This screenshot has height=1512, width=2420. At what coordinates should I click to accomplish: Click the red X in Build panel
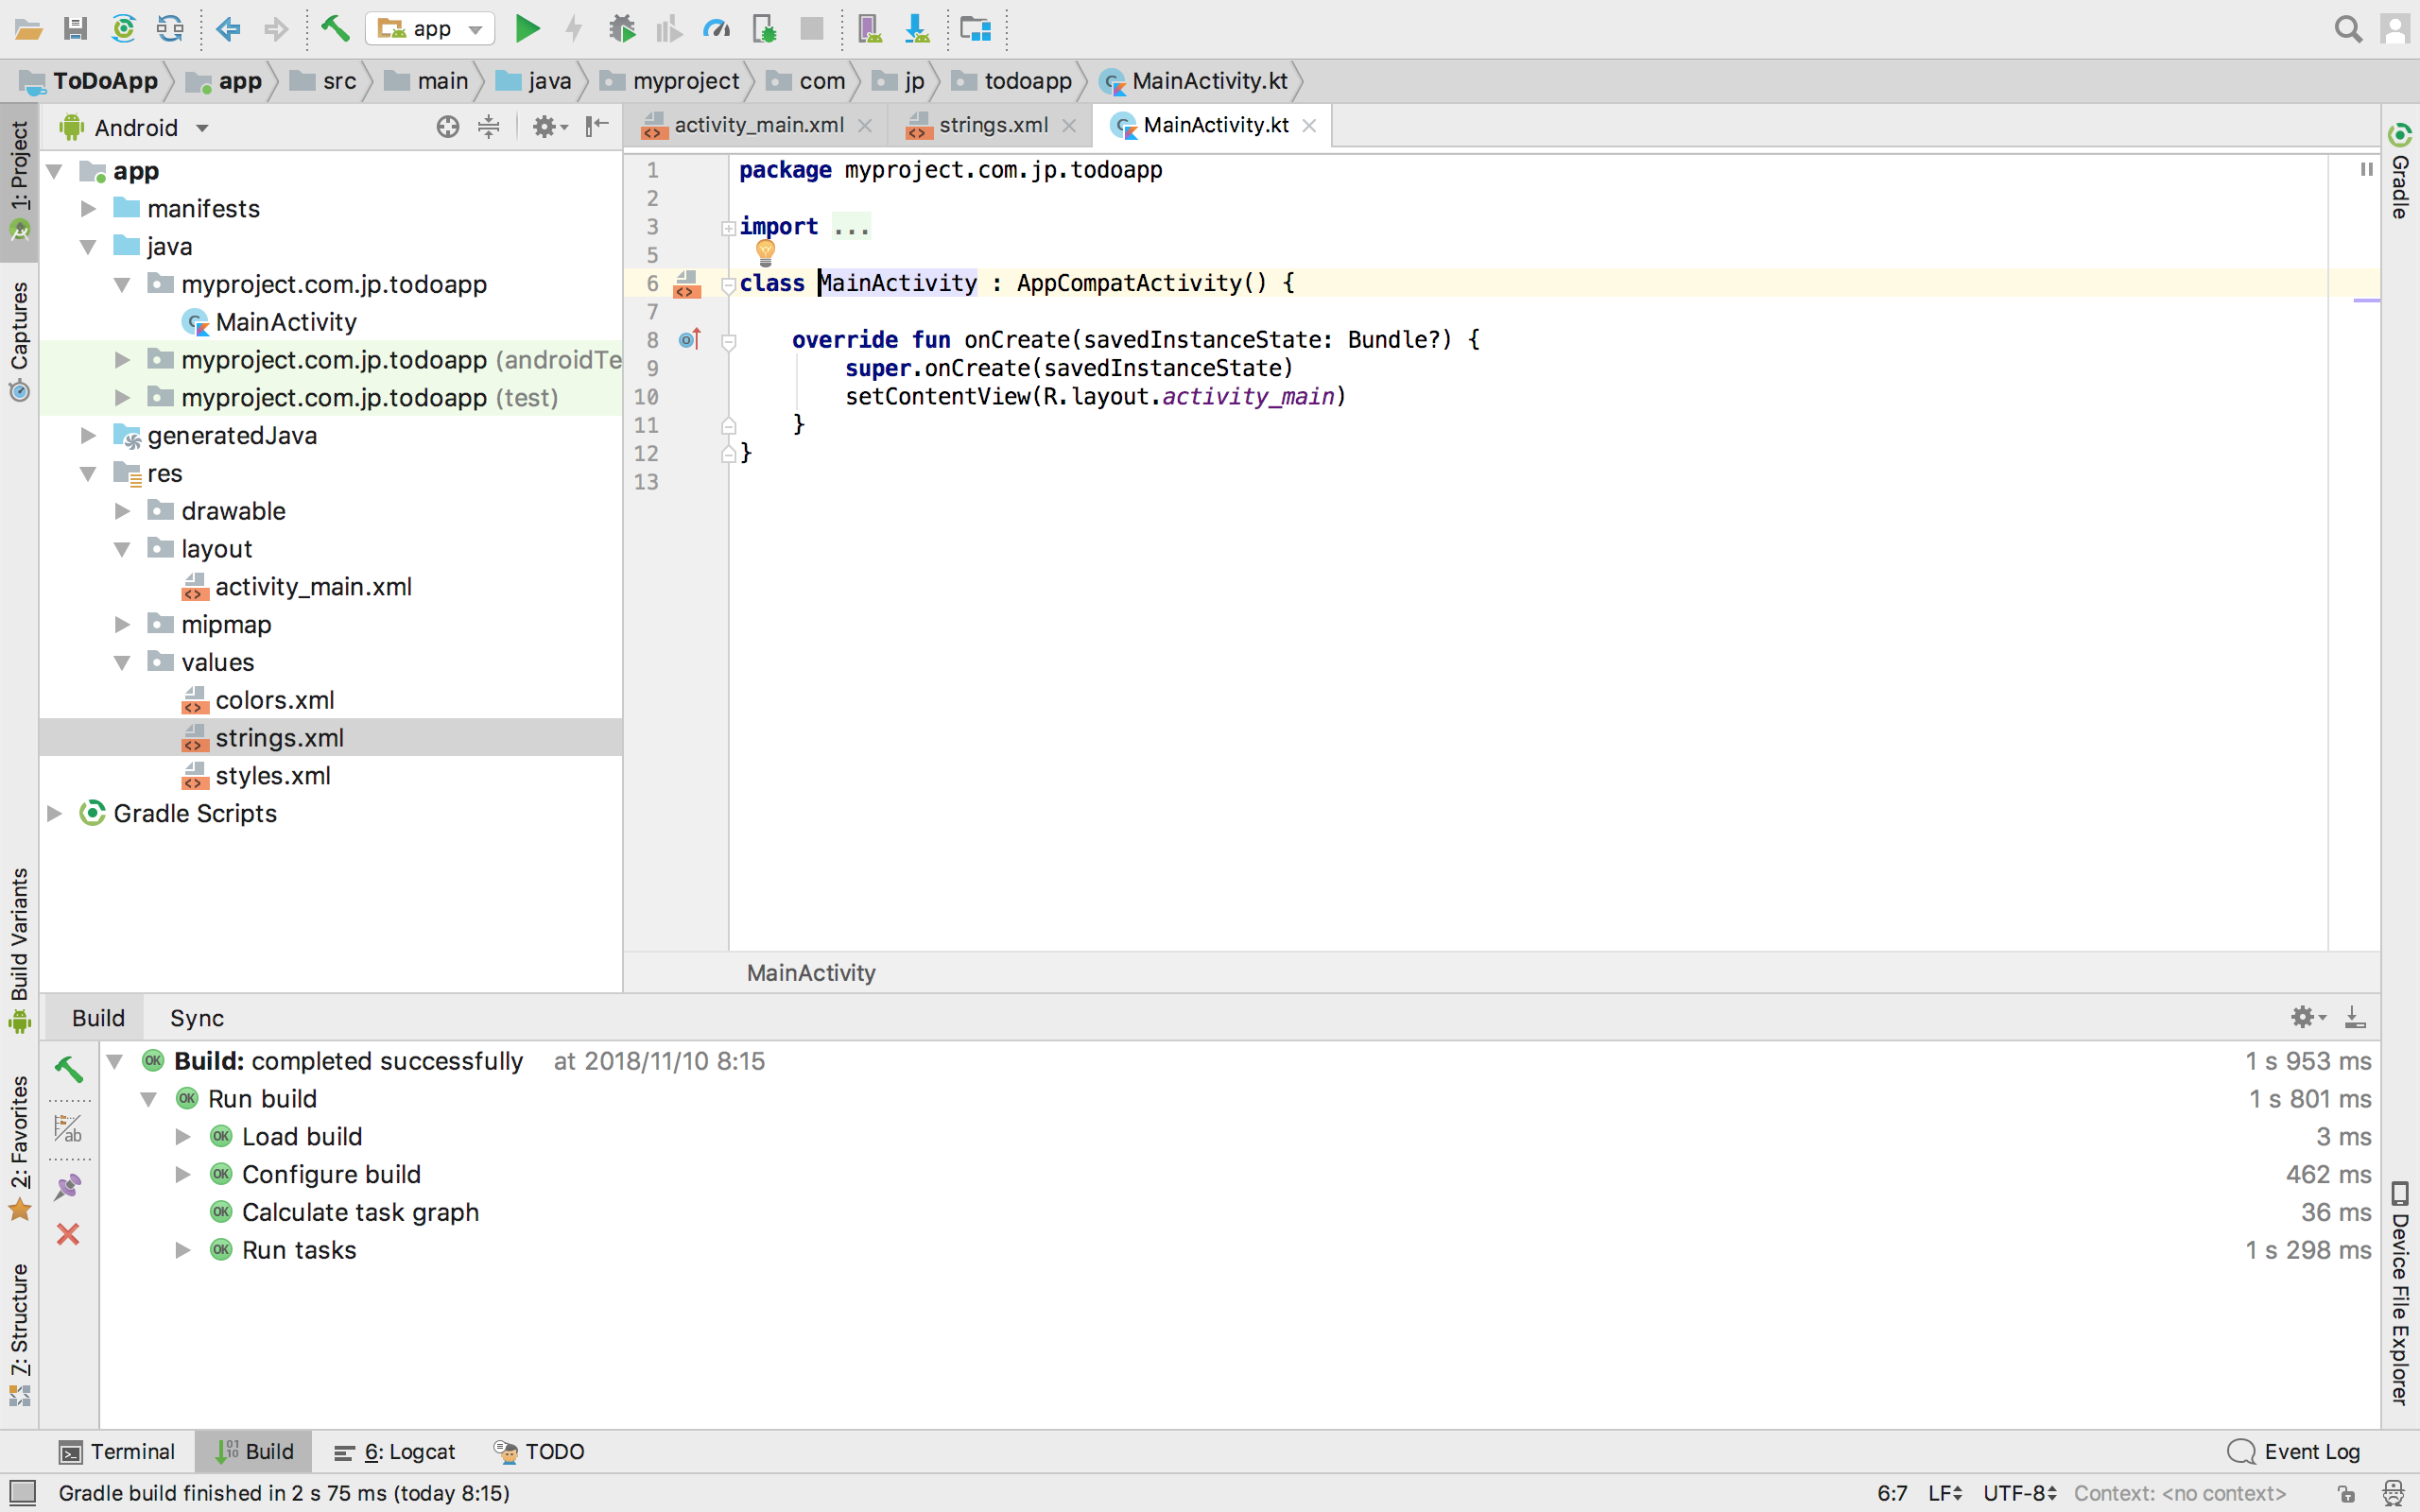point(67,1233)
